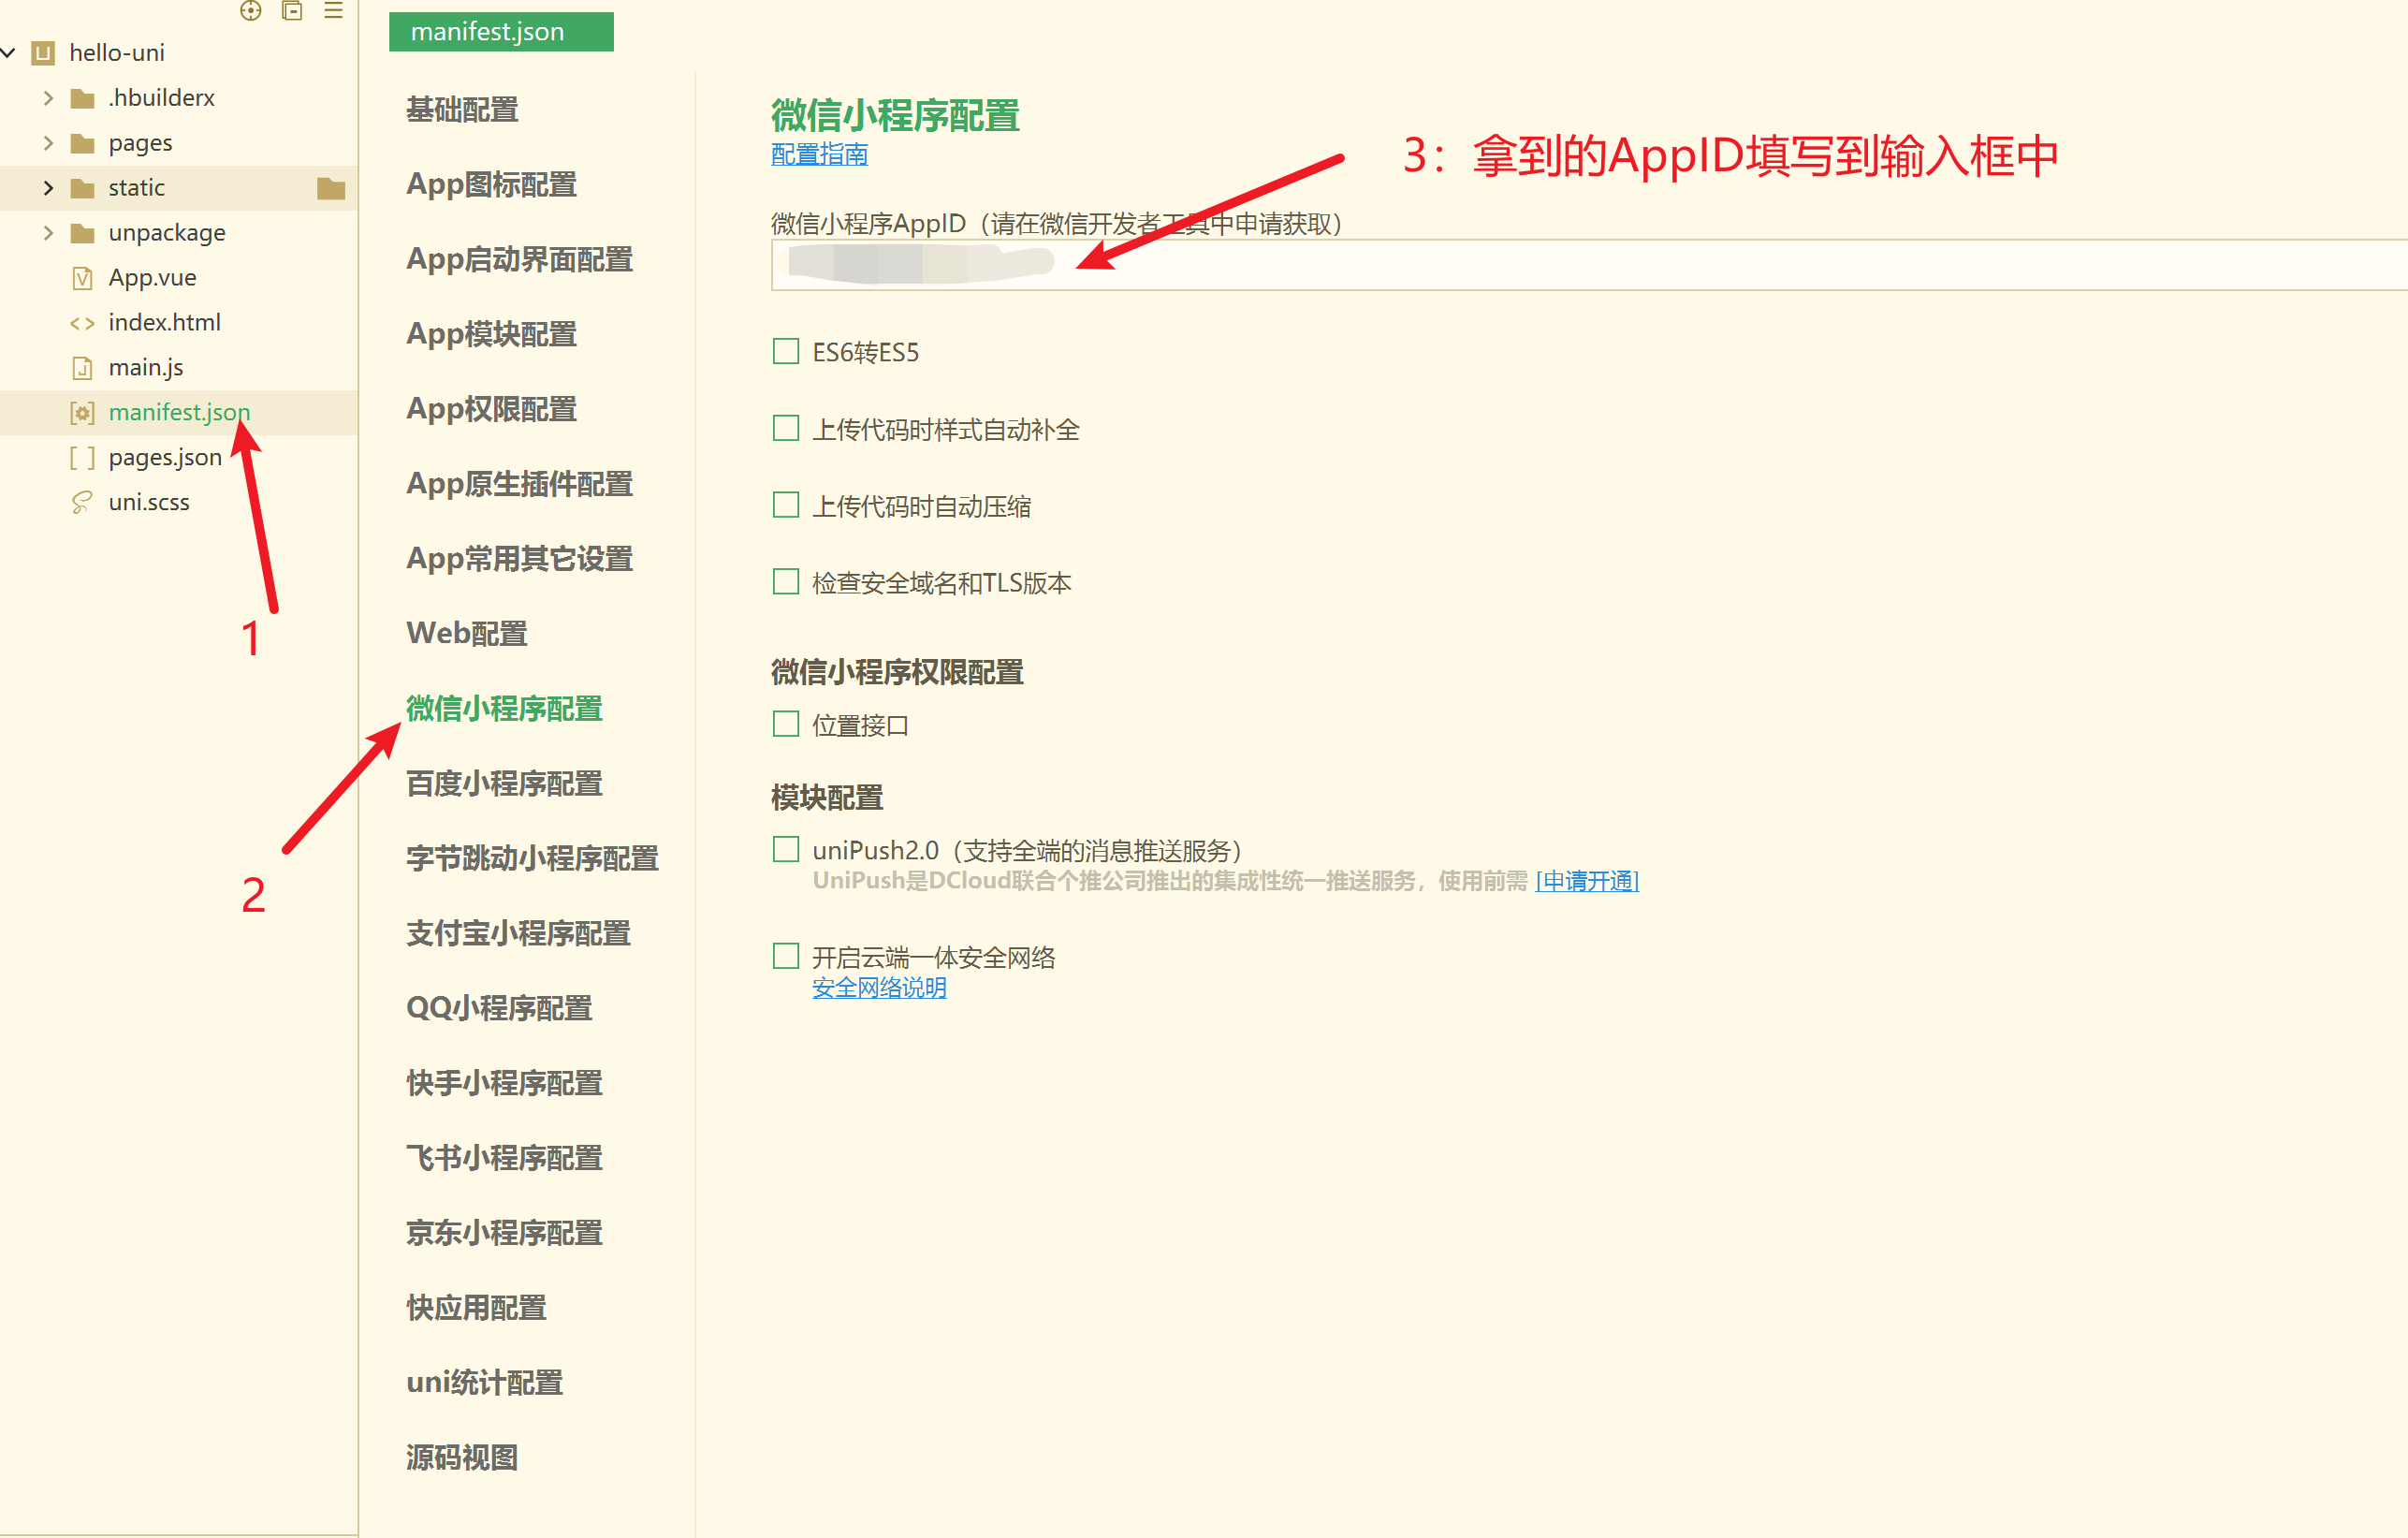Click the folder icon at right of static row

[331, 188]
